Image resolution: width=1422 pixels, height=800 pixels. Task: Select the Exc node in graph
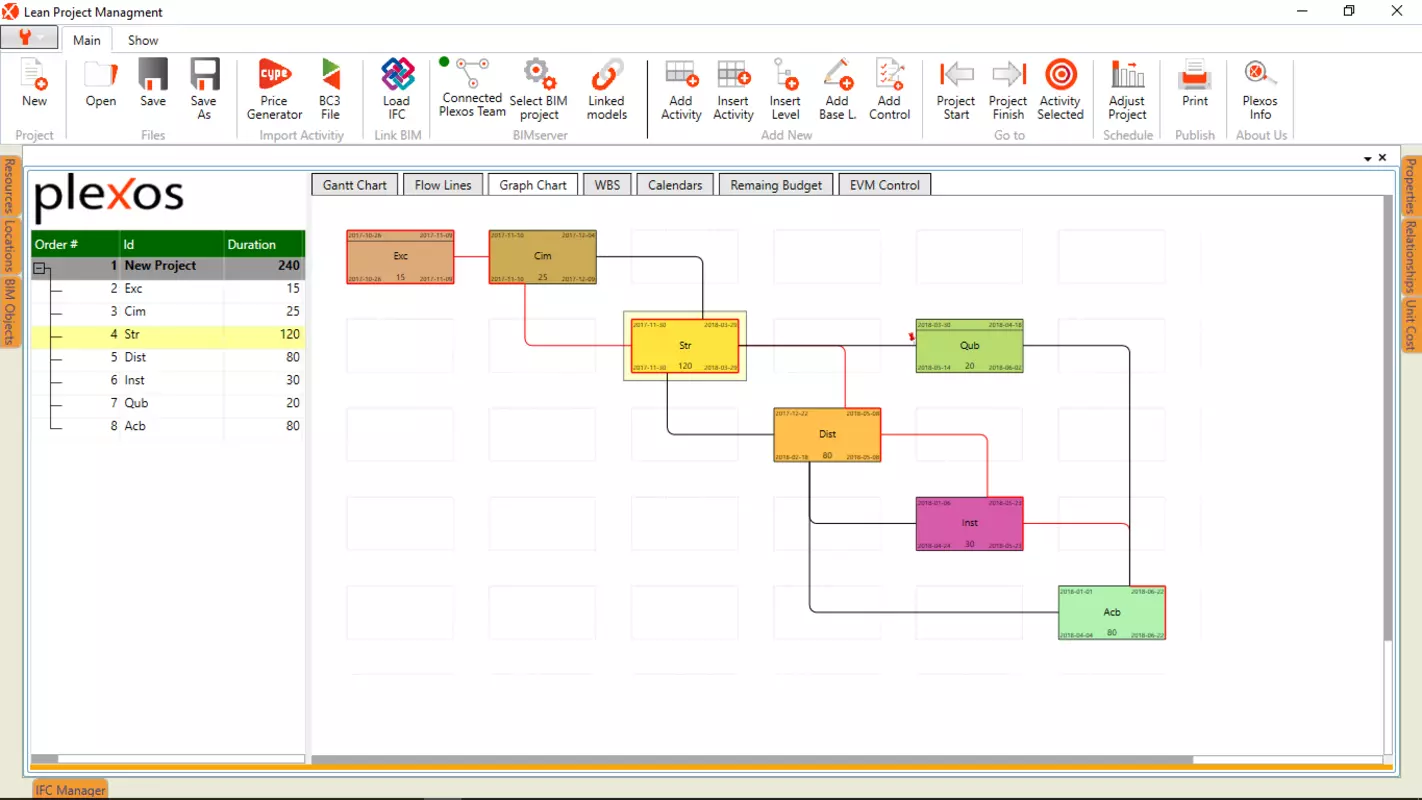[400, 257]
